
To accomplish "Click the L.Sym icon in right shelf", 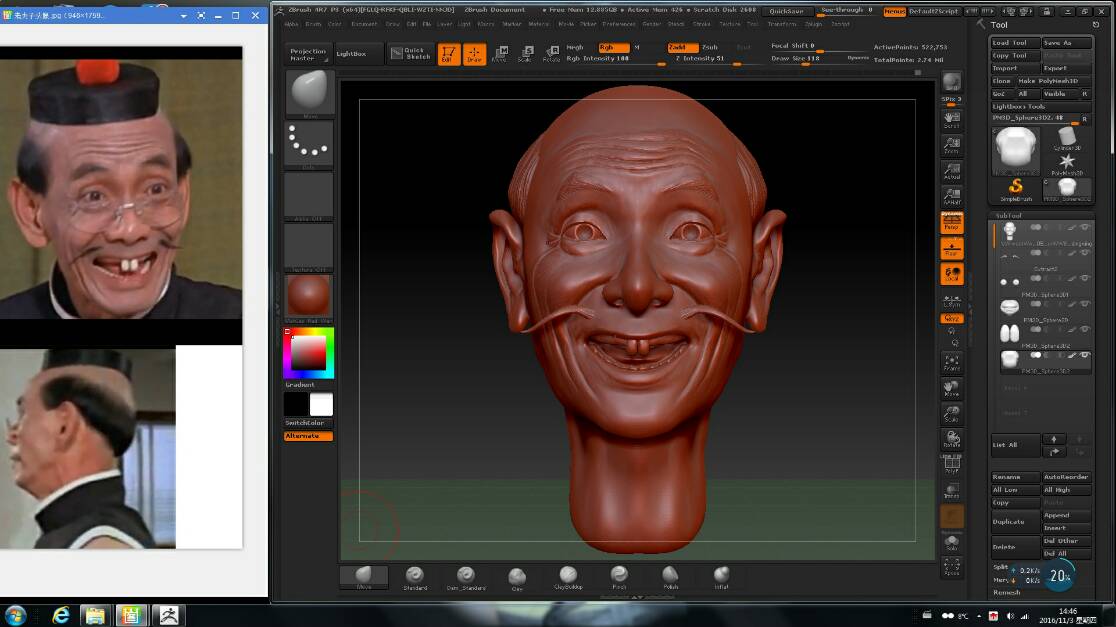I will pyautogui.click(x=952, y=300).
